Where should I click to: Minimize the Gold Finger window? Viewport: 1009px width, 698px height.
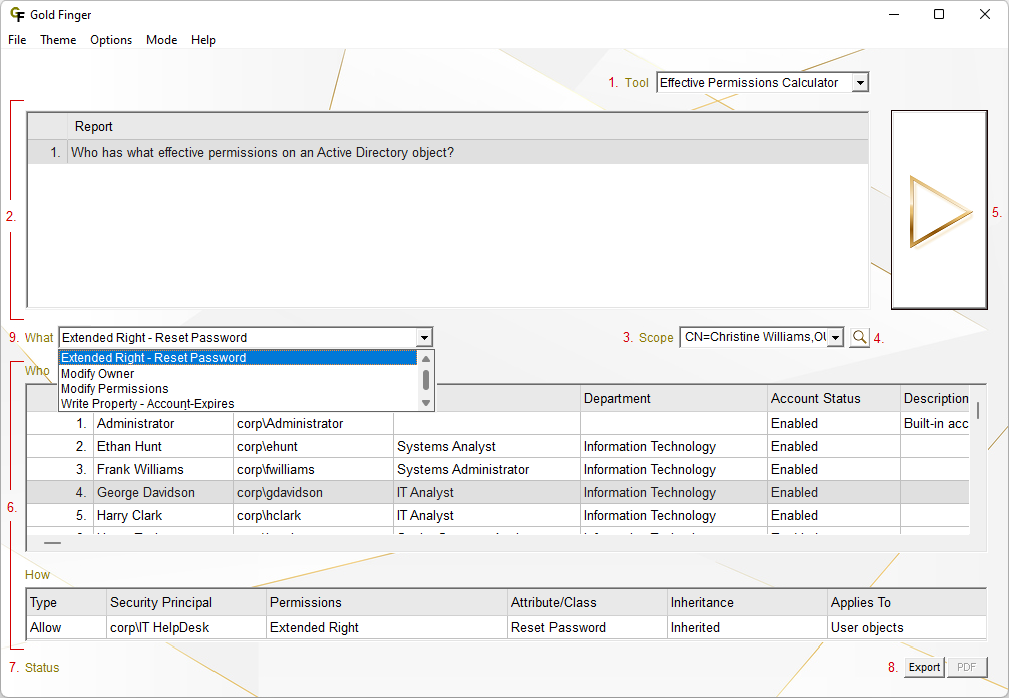pos(894,14)
